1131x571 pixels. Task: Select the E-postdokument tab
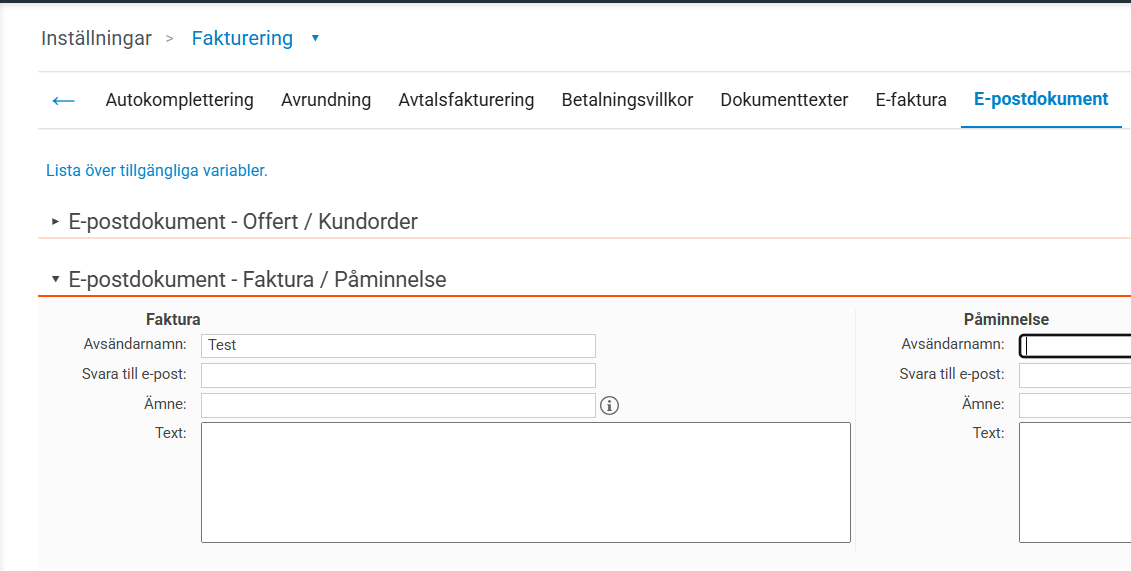point(1041,100)
